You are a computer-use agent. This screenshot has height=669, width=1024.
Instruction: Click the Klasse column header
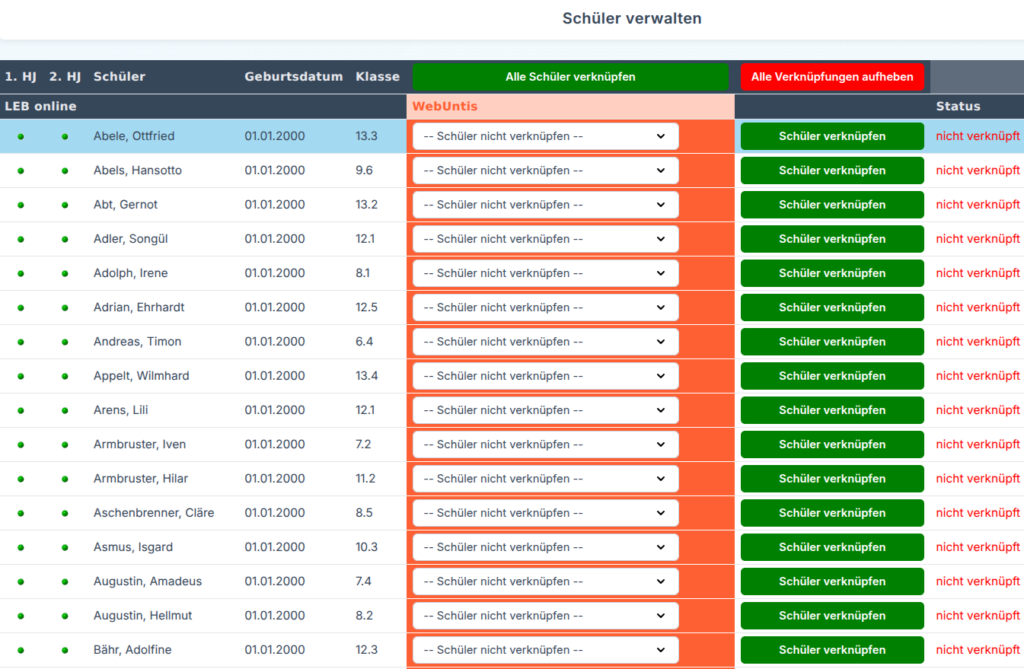[377, 76]
